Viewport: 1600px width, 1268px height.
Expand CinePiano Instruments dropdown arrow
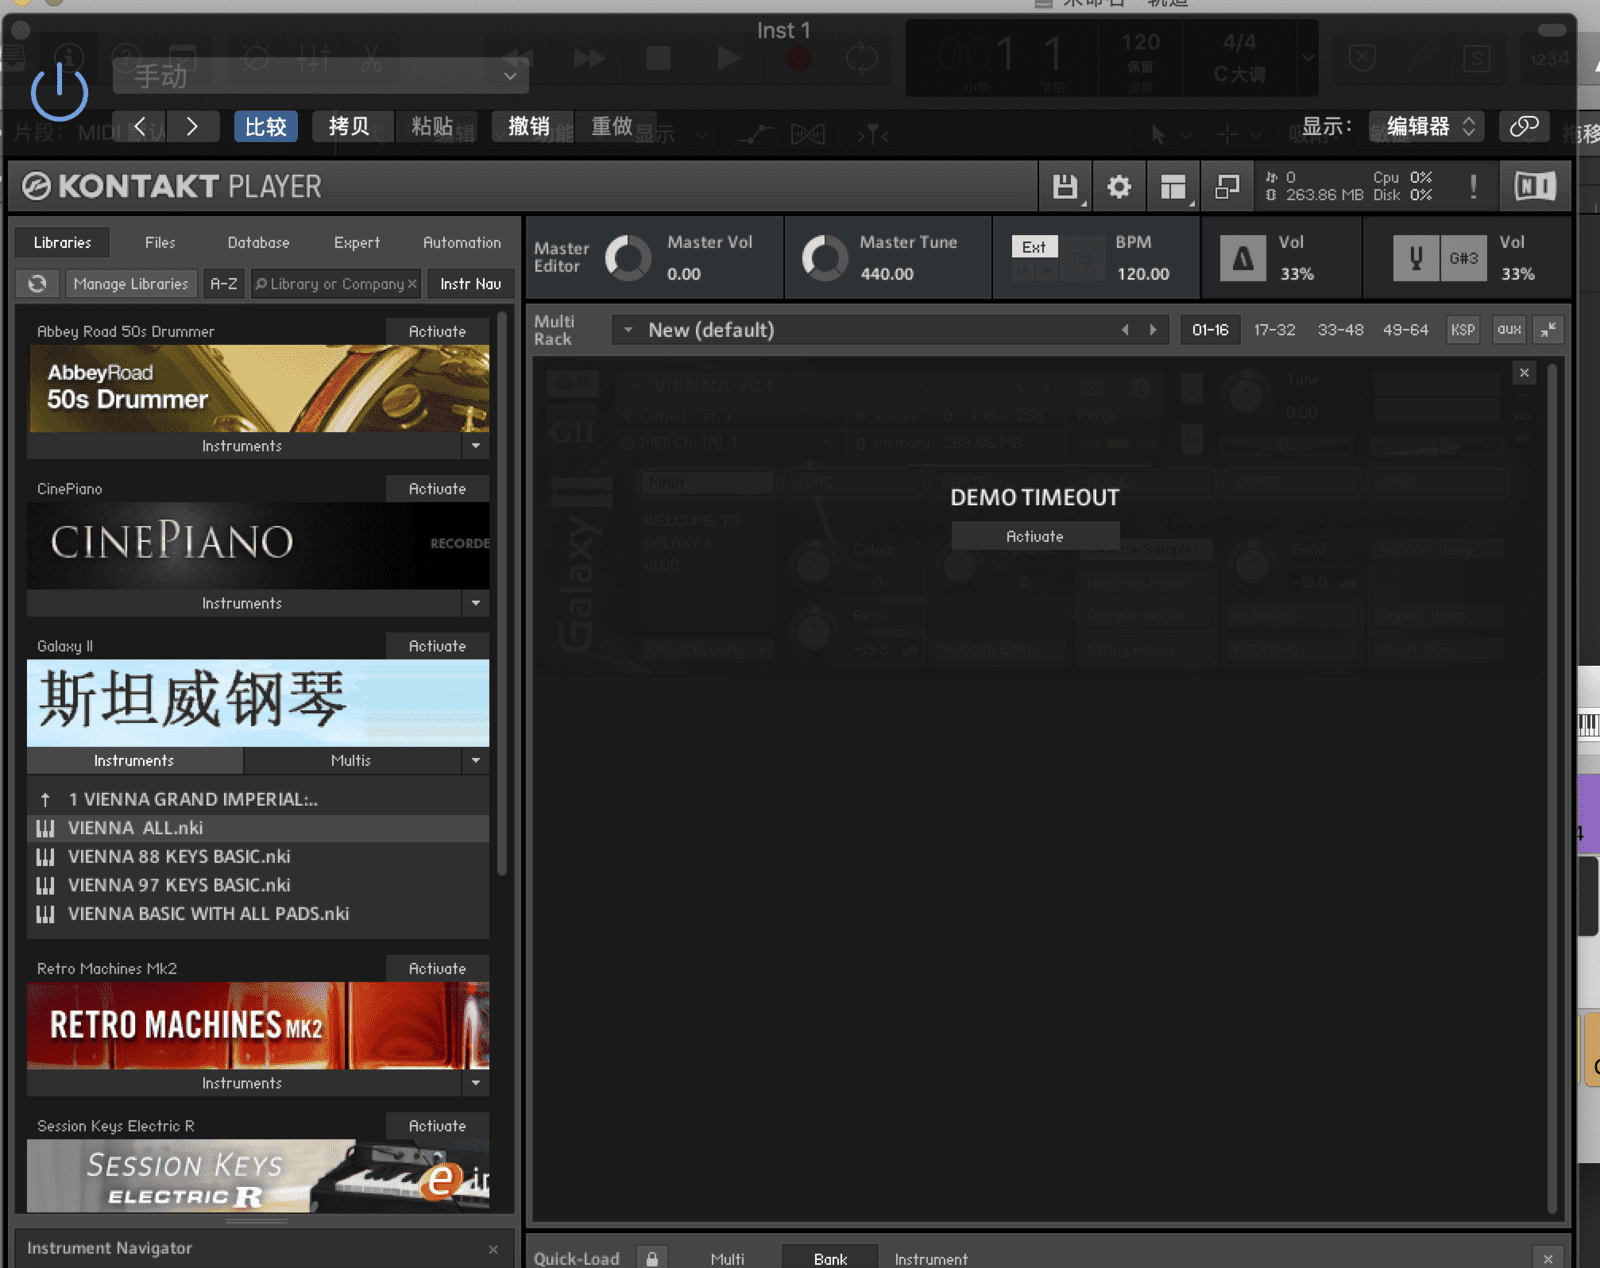[476, 603]
